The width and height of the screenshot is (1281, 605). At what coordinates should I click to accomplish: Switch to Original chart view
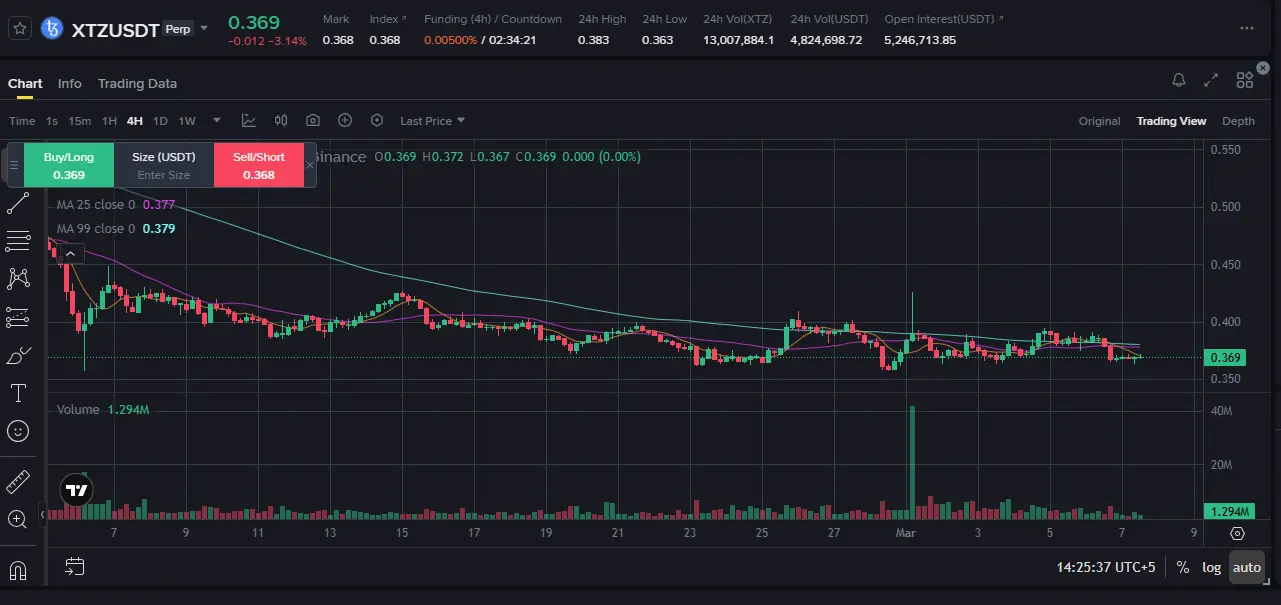1099,121
